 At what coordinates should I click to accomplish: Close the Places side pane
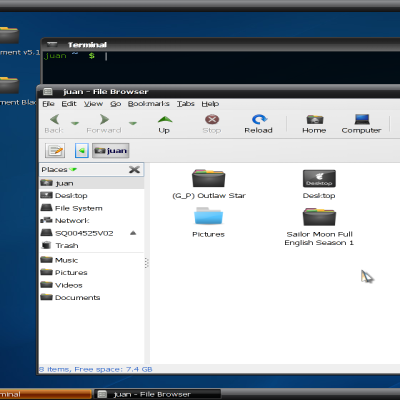coord(134,170)
